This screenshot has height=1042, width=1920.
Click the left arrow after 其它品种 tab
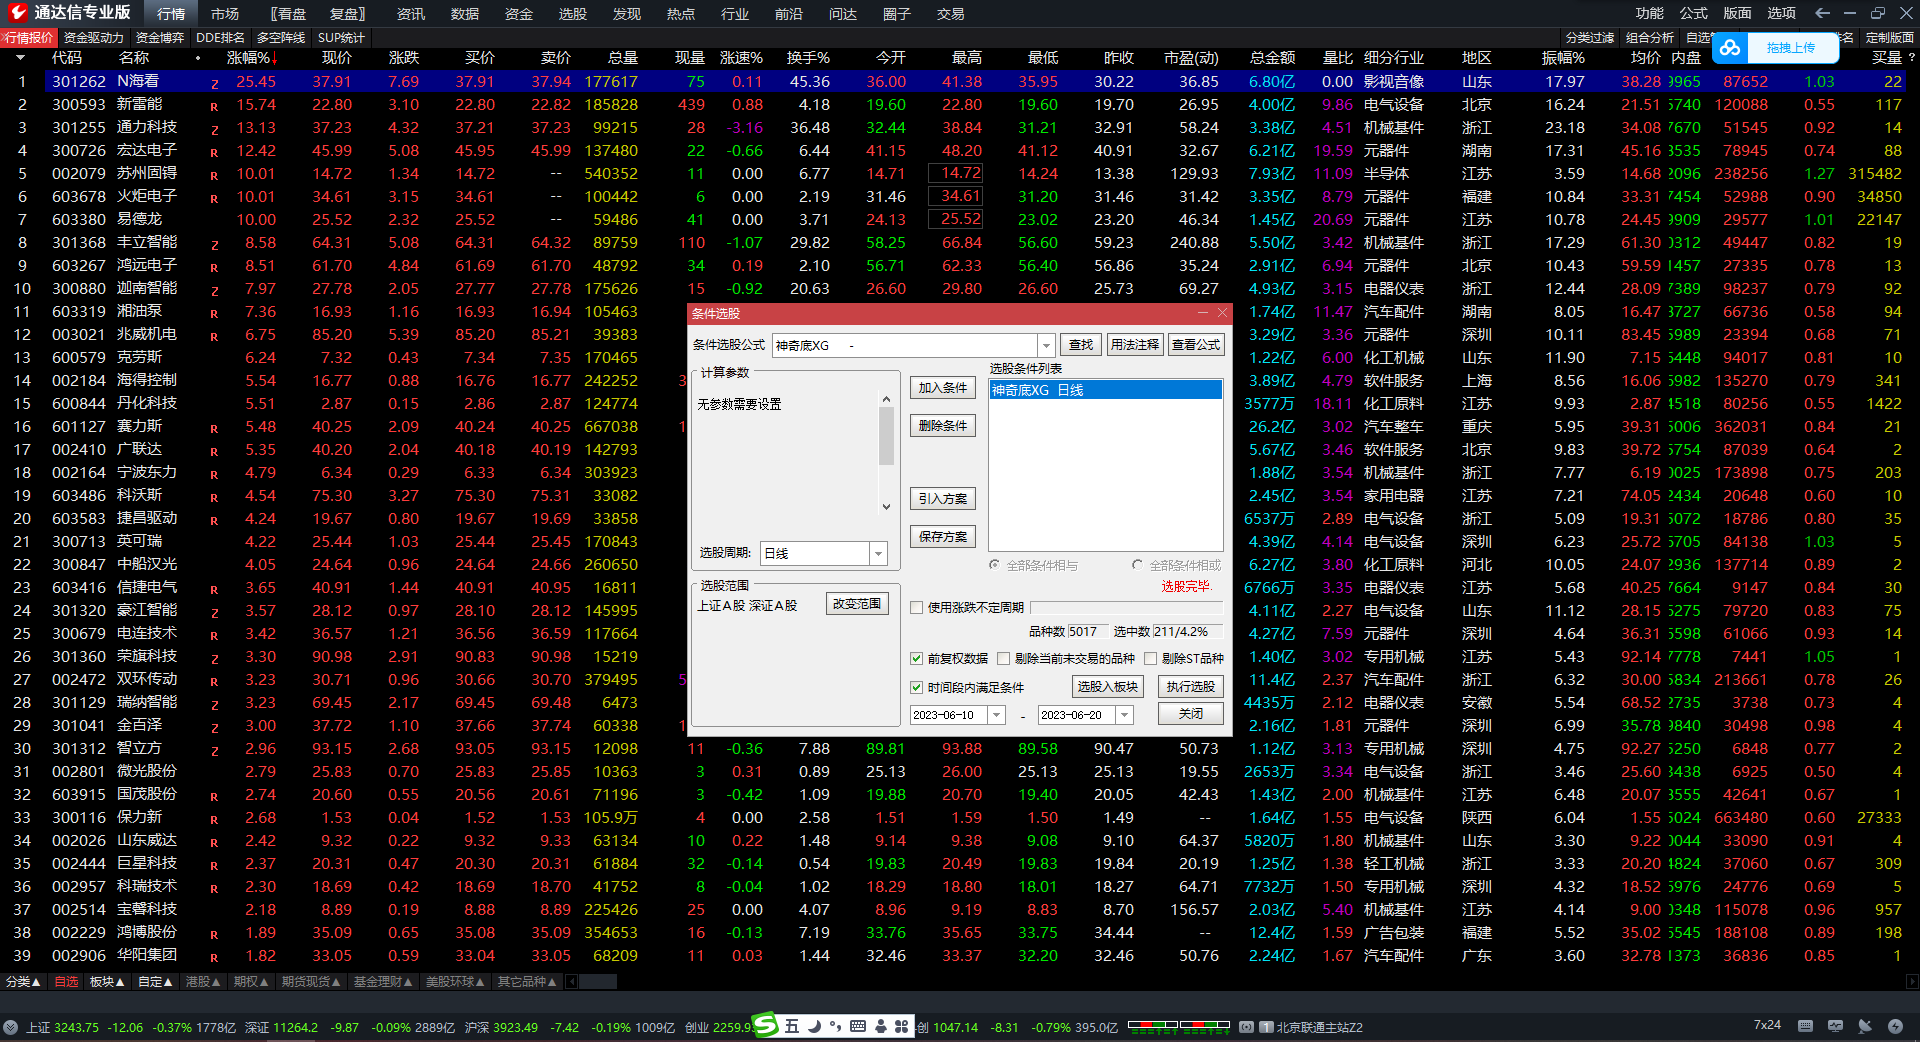(572, 982)
